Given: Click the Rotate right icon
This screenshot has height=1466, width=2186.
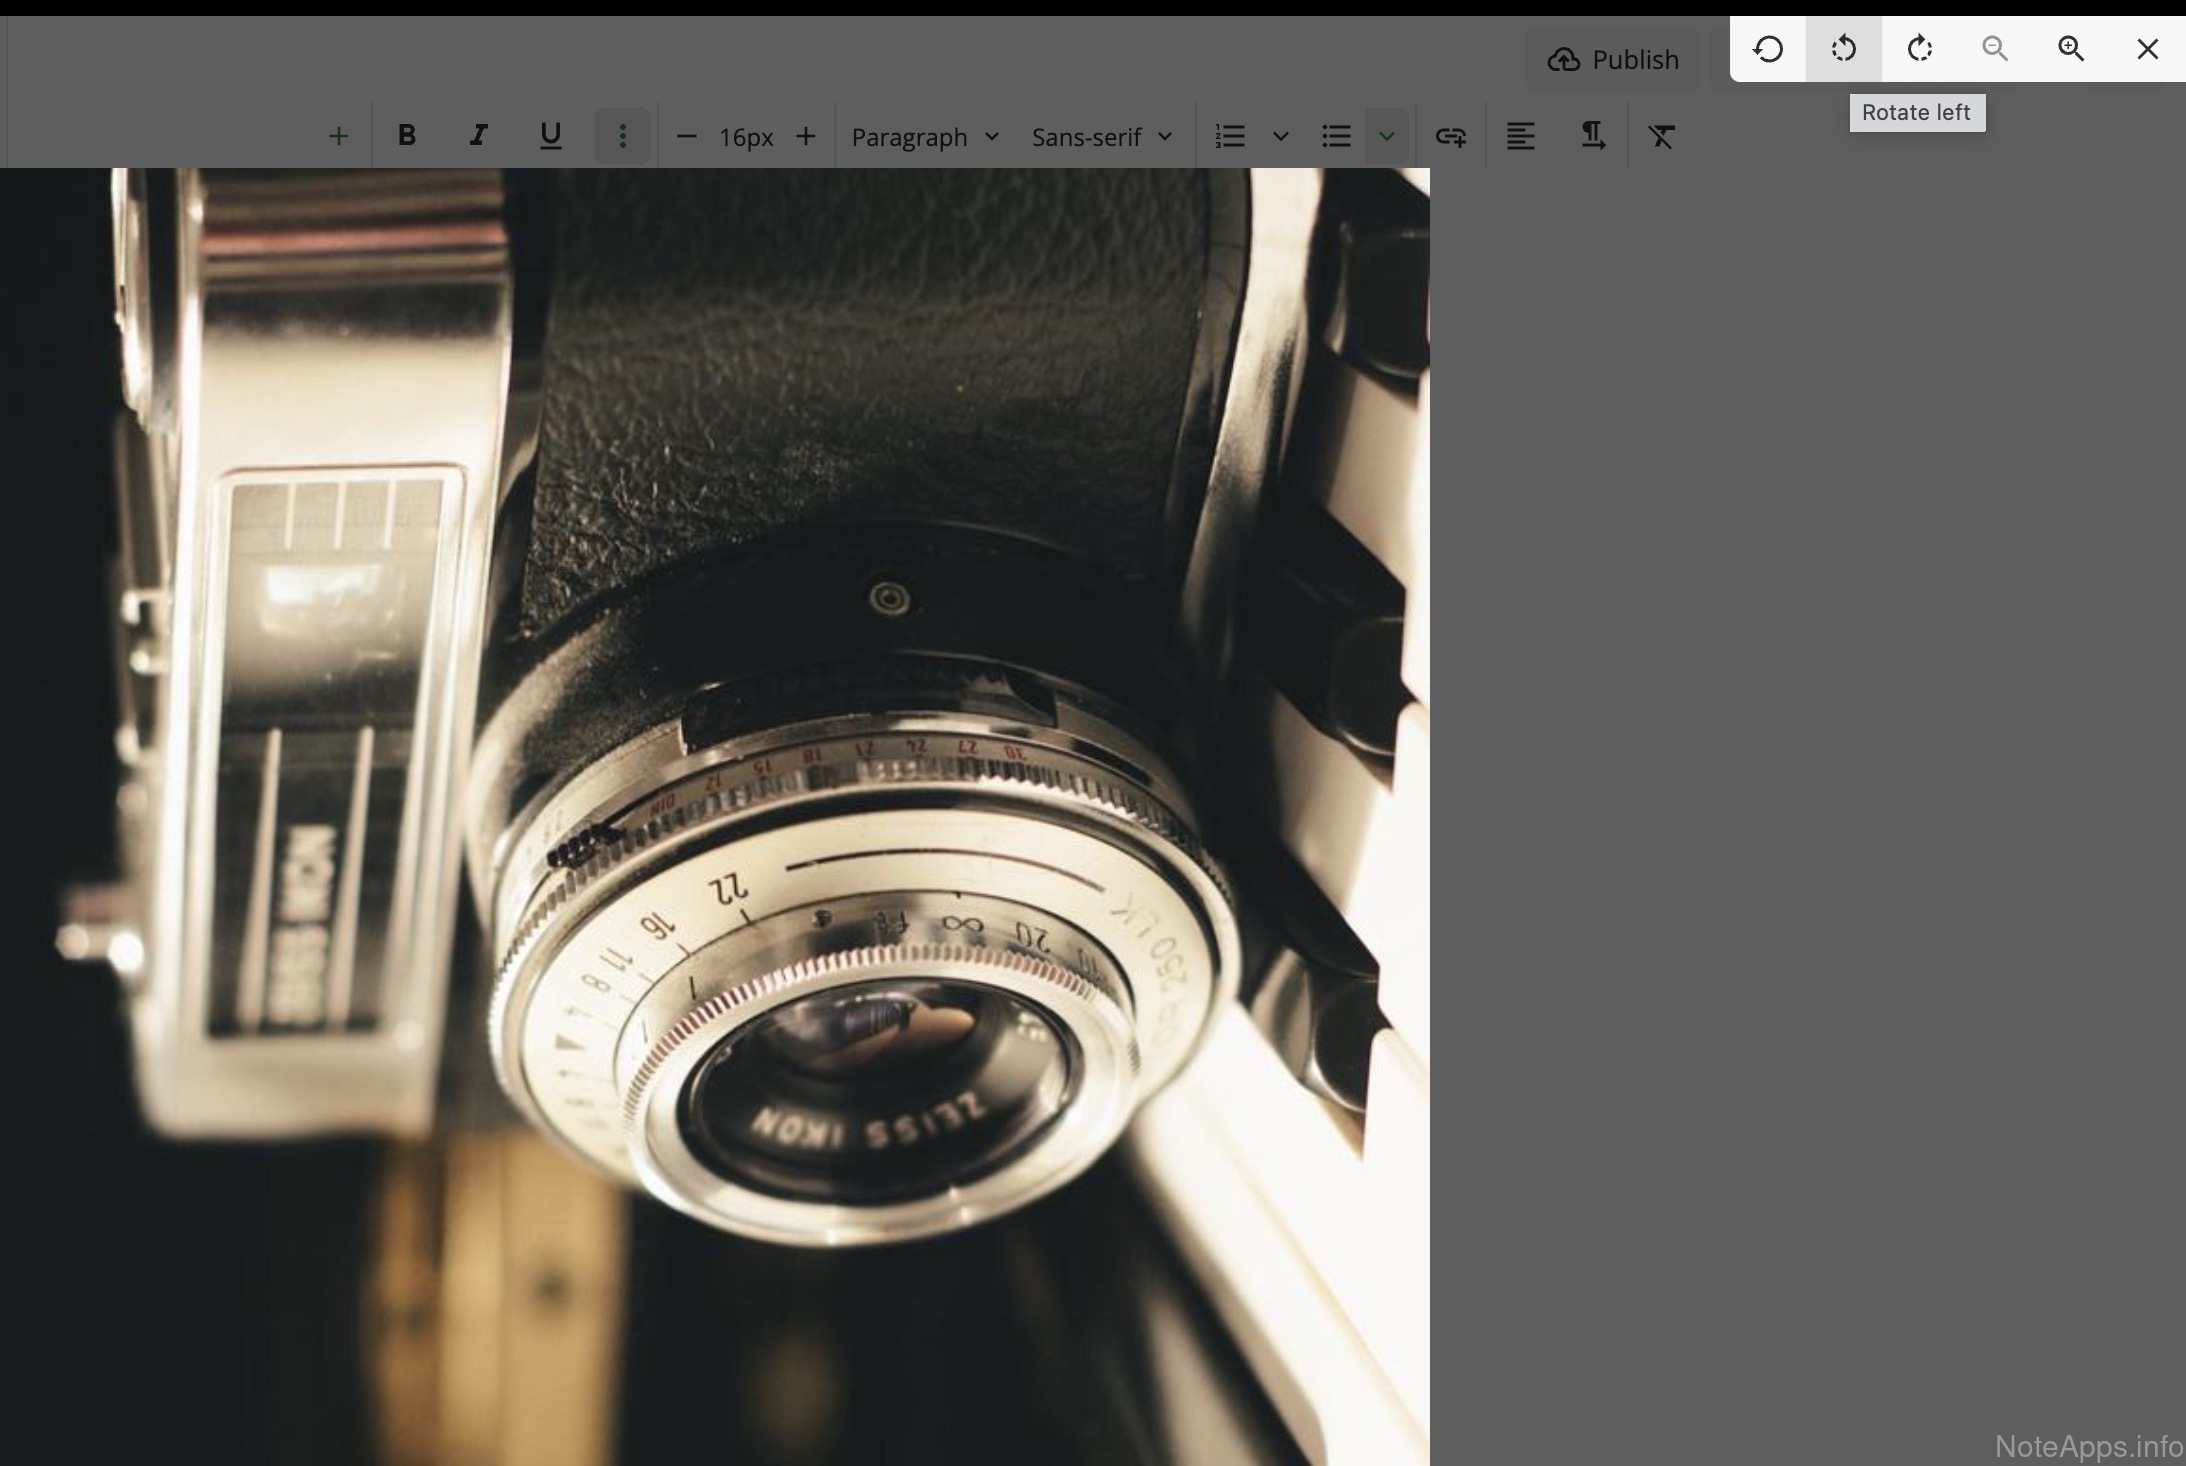Looking at the screenshot, I should tap(1919, 49).
